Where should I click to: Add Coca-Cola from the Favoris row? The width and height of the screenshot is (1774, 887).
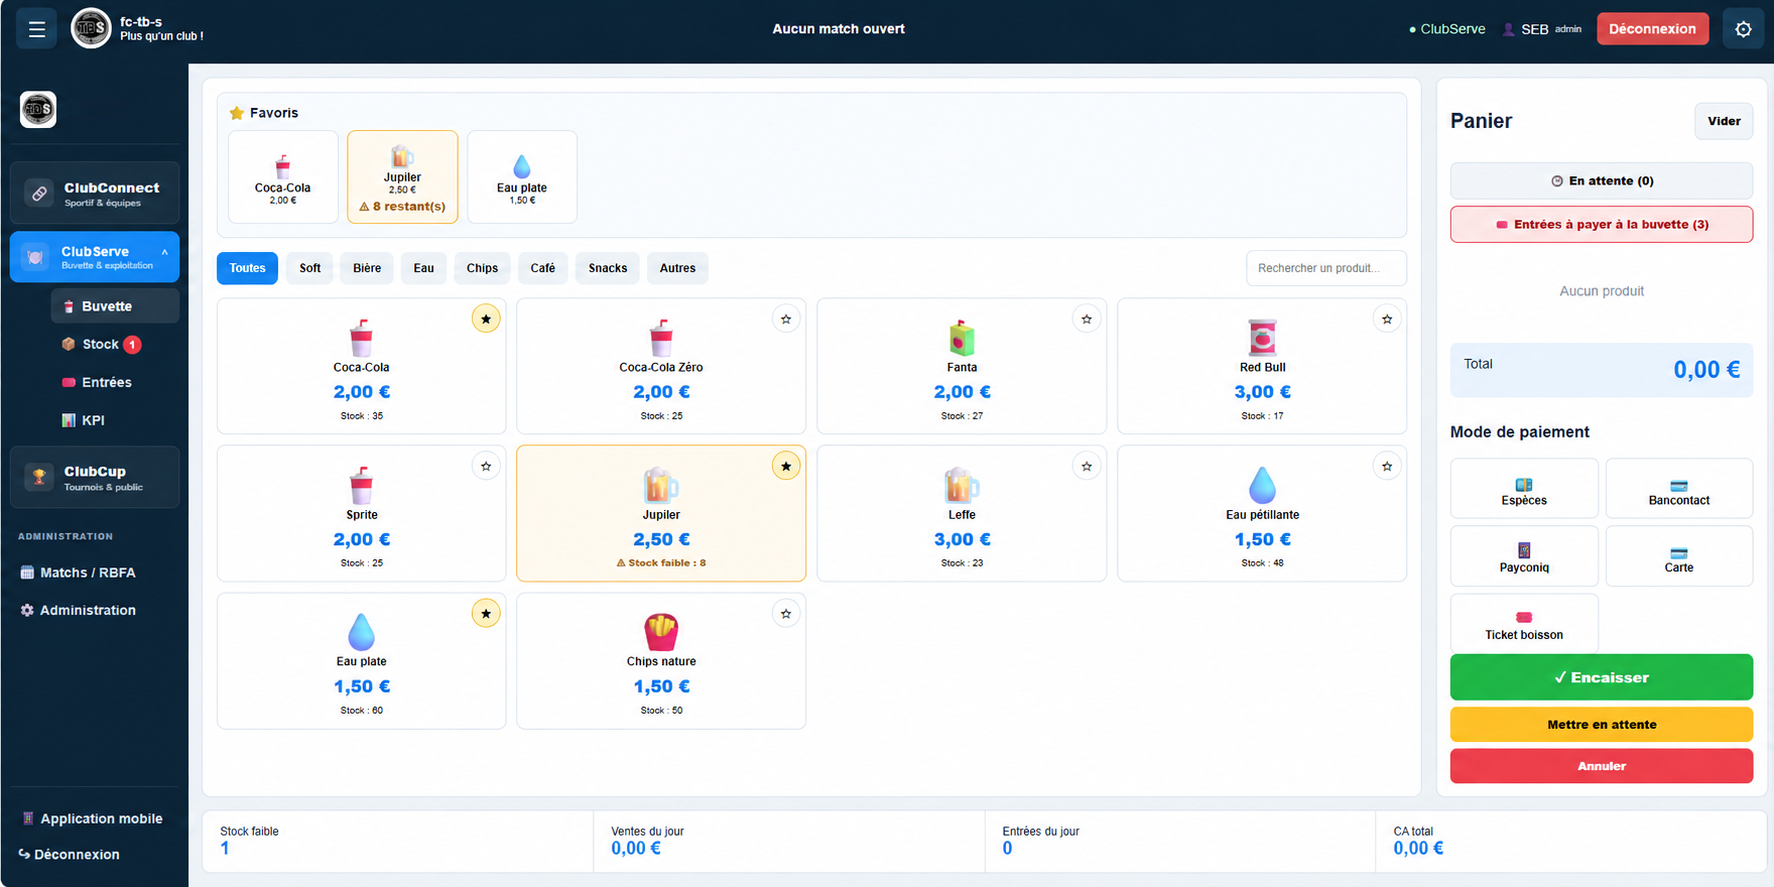(283, 177)
